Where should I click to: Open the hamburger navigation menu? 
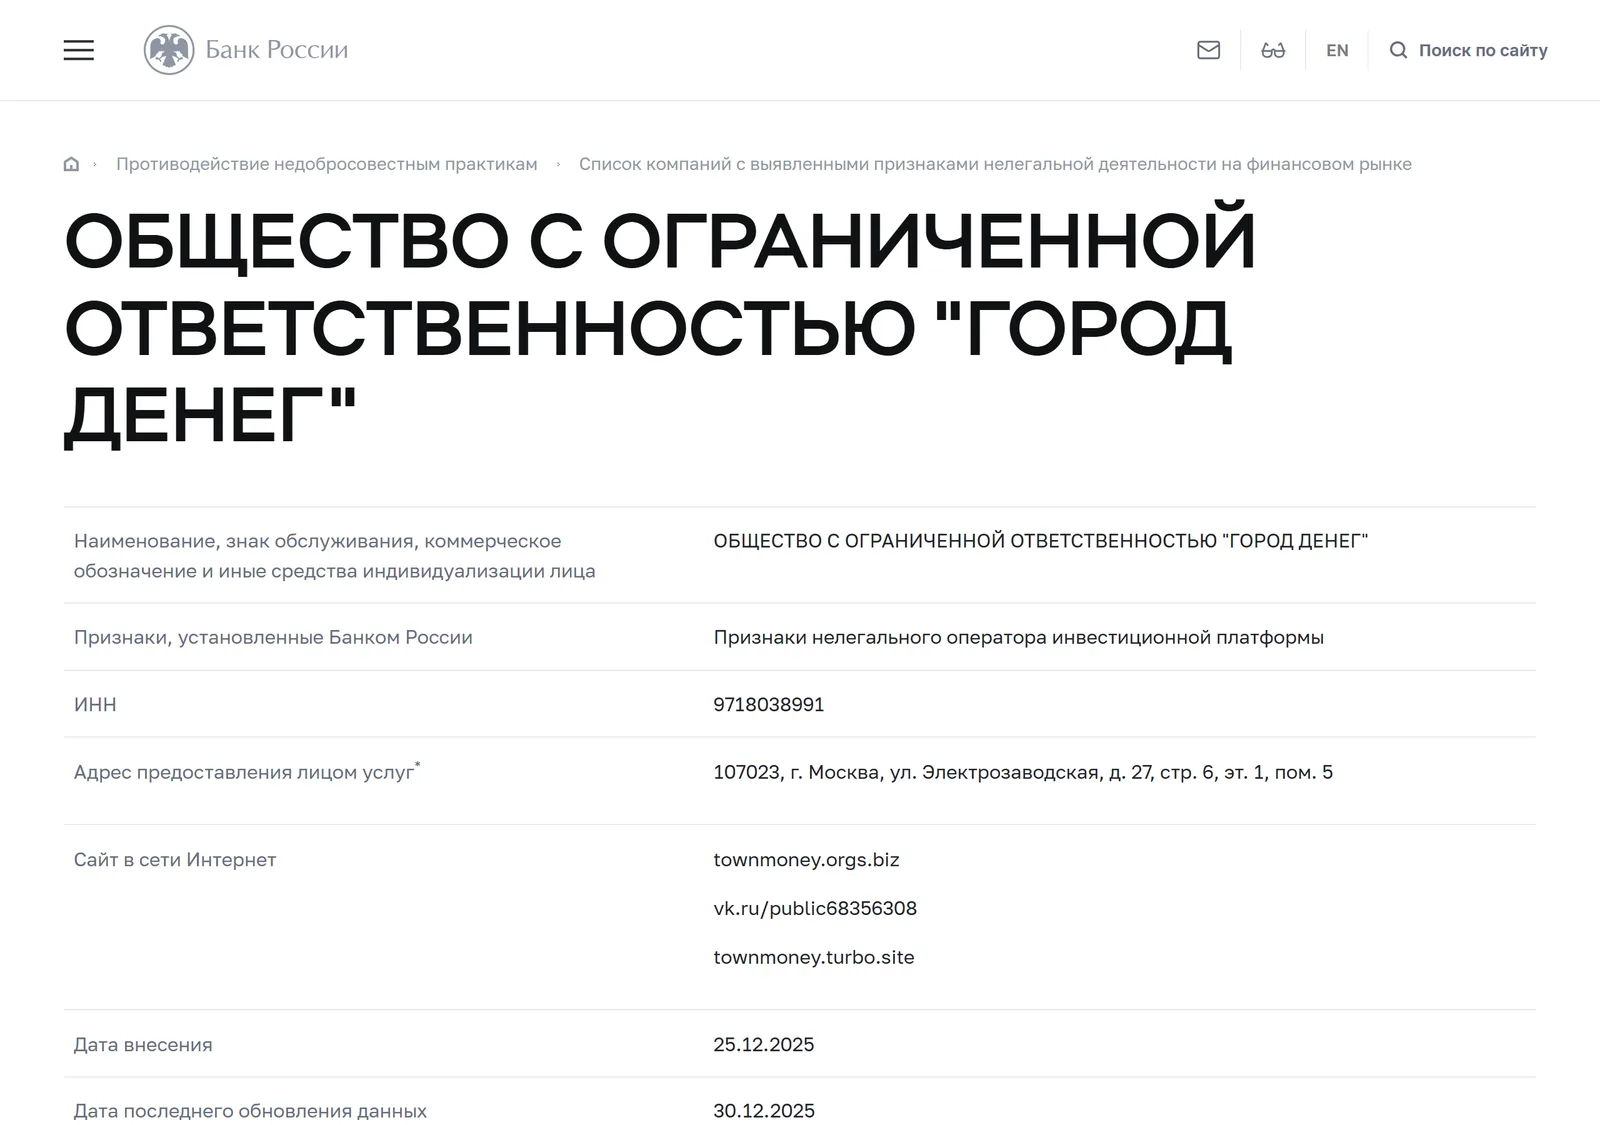(79, 50)
